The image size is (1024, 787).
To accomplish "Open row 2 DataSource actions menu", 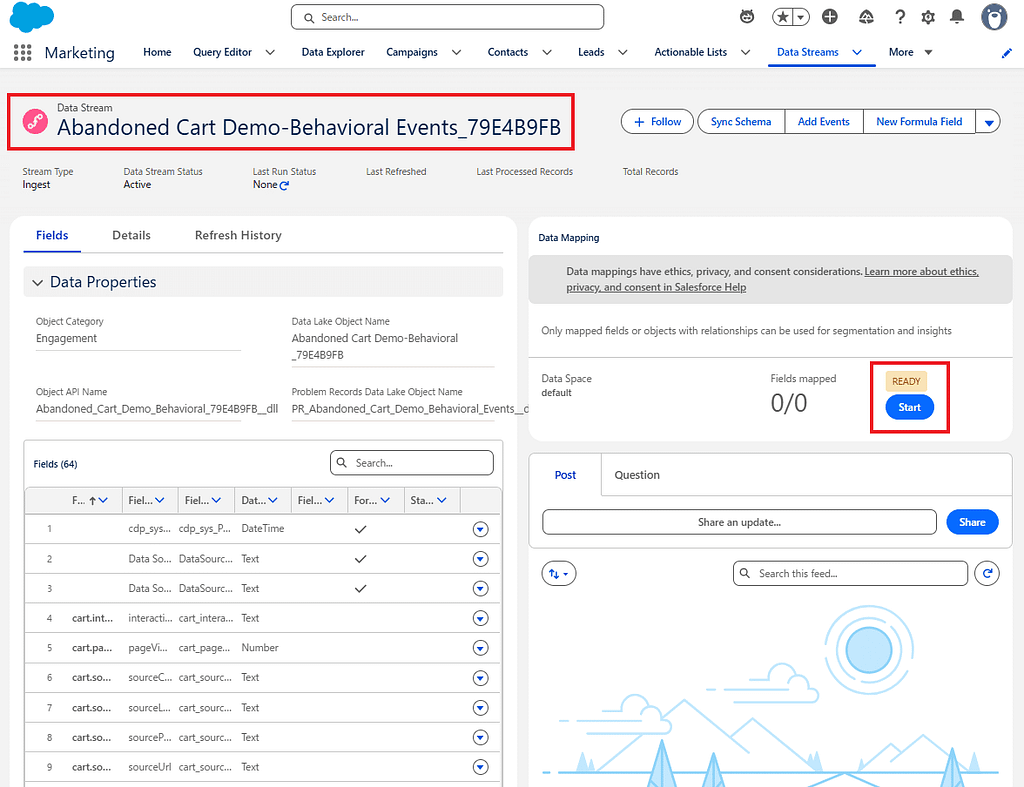I will point(481,559).
